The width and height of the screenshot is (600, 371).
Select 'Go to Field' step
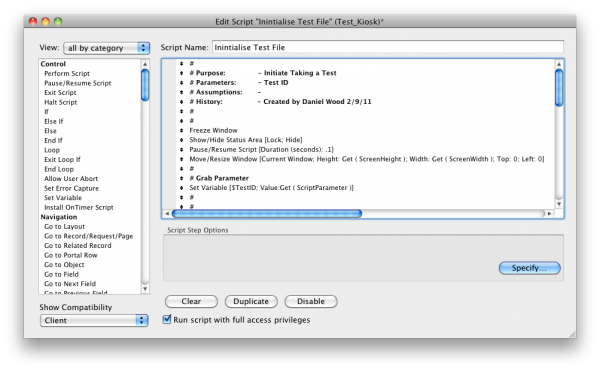[61, 274]
